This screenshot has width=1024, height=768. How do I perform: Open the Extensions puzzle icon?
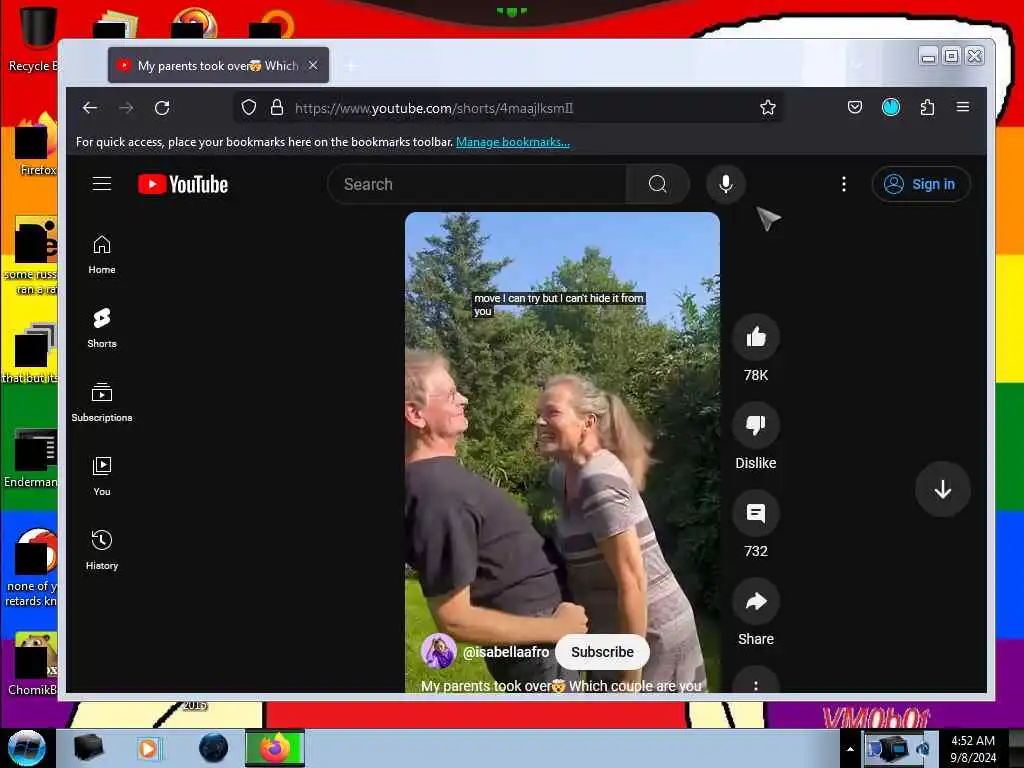[x=927, y=107]
